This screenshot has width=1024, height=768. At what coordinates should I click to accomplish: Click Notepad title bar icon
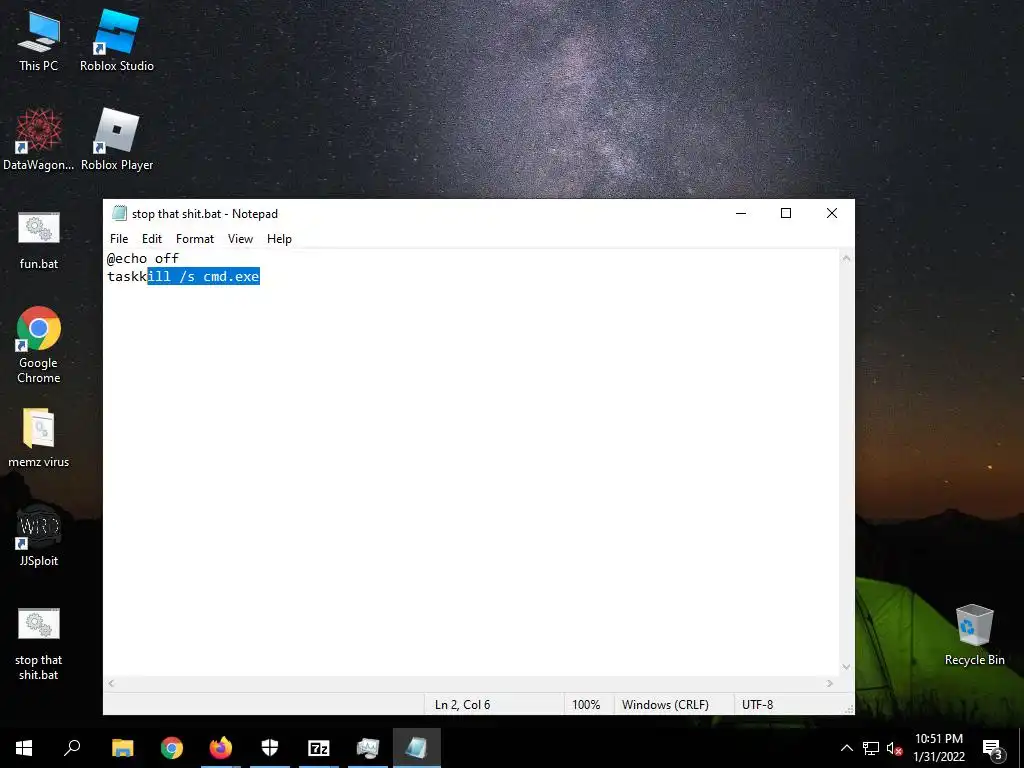(119, 214)
